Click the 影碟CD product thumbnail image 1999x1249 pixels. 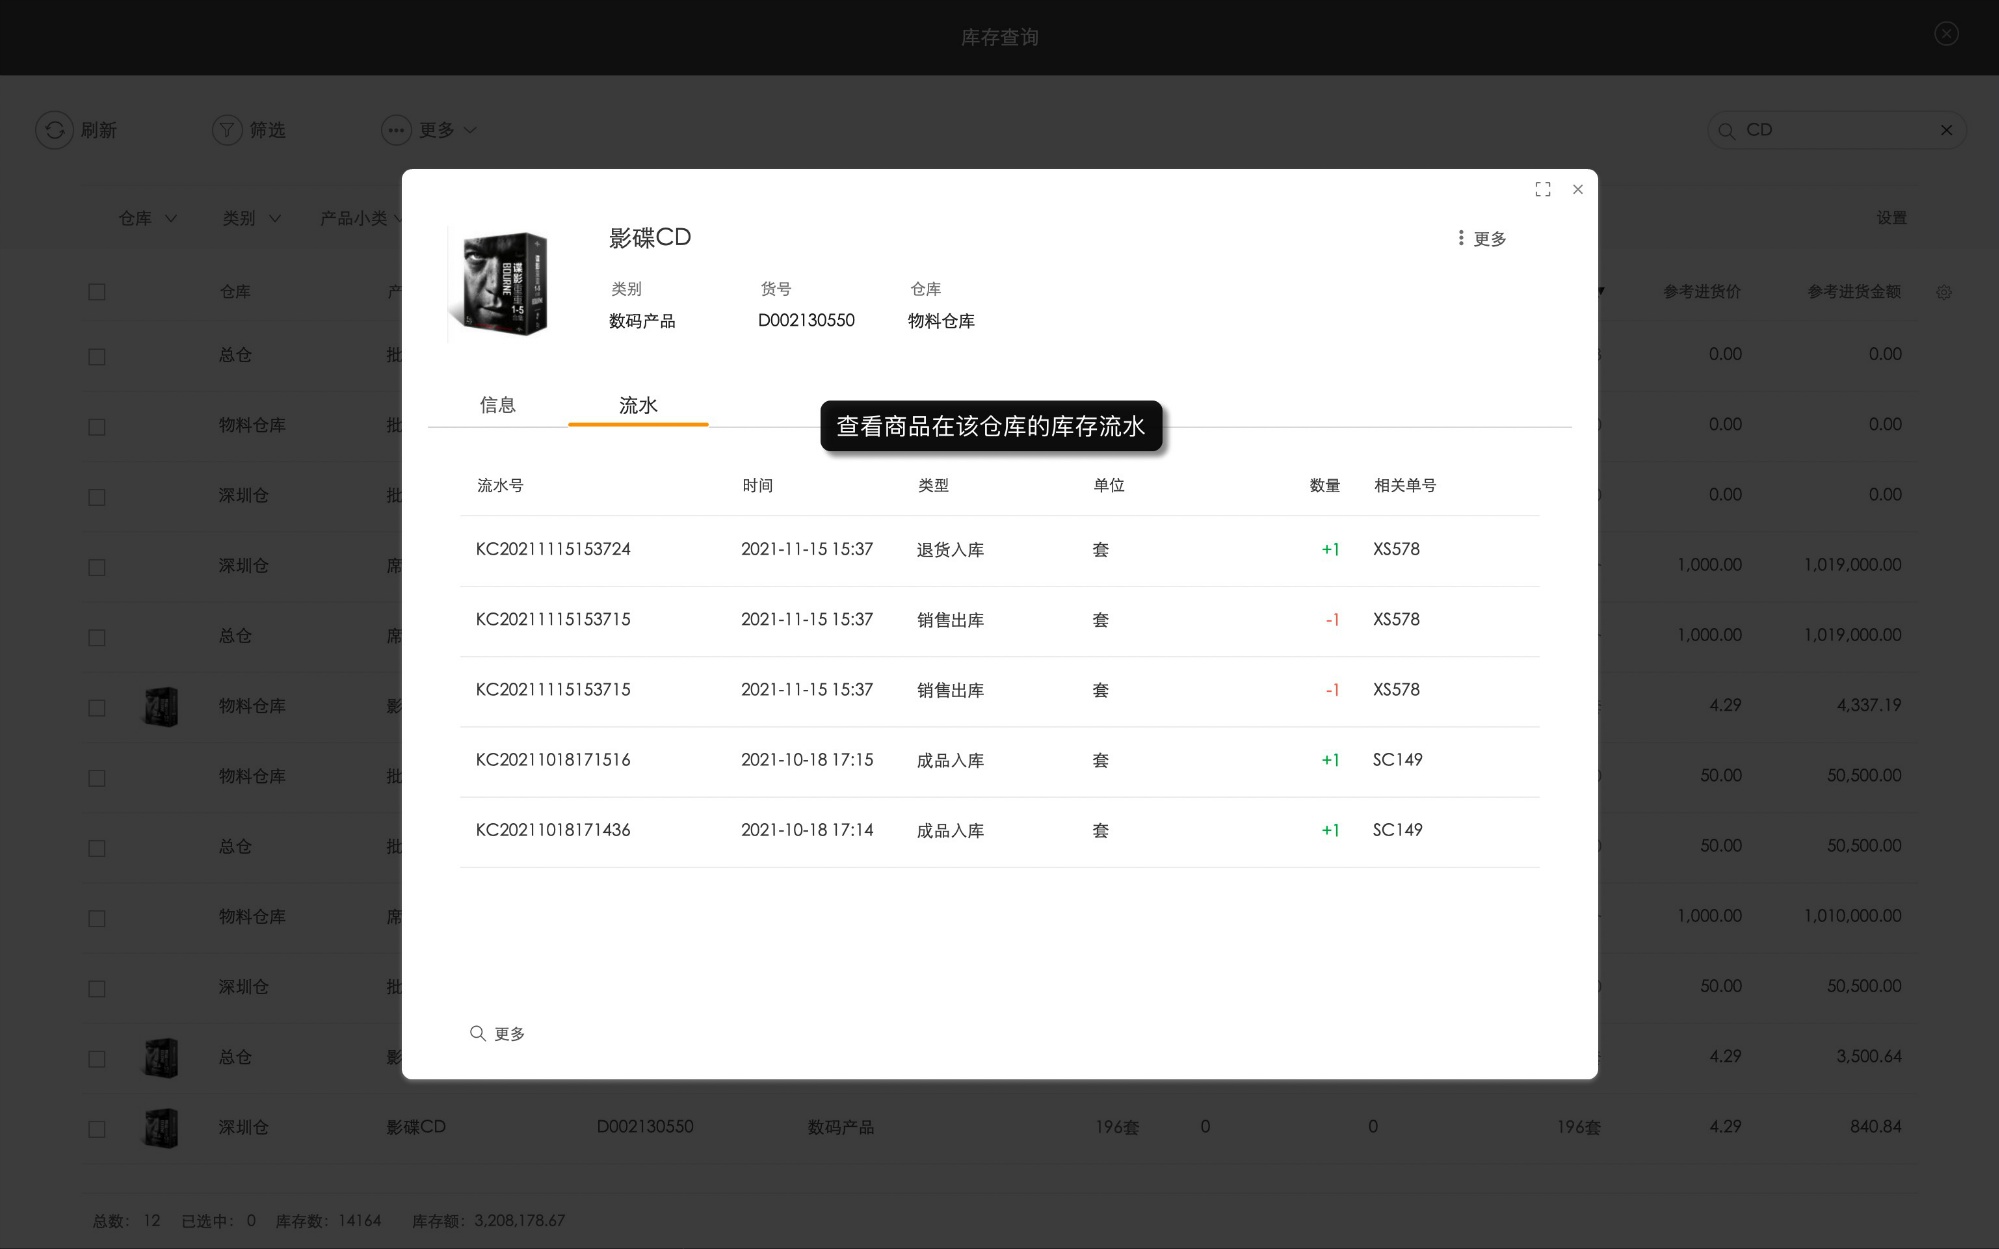(501, 283)
